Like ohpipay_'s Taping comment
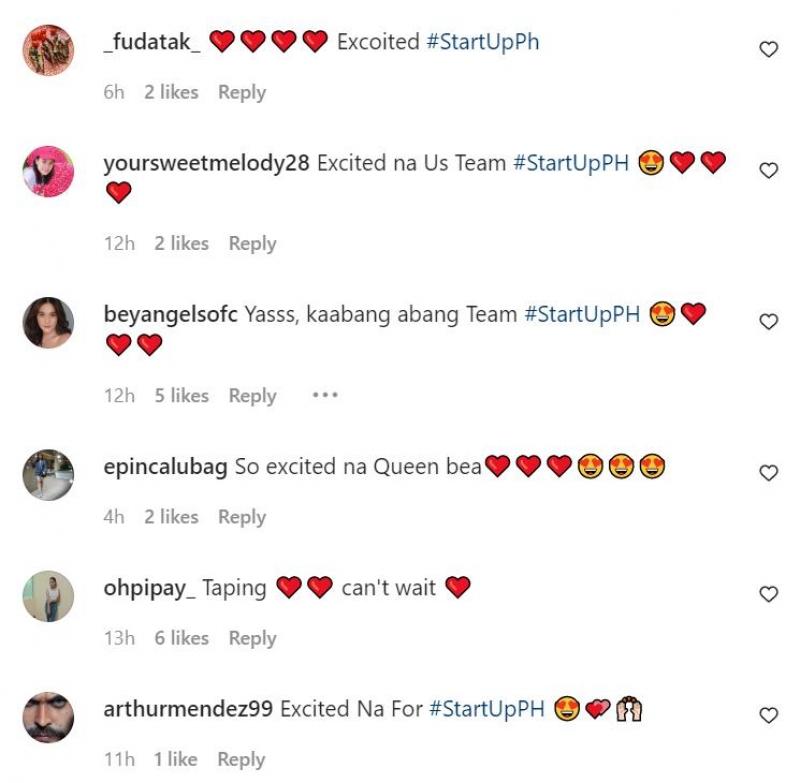The height and width of the screenshot is (783, 800). tap(768, 595)
